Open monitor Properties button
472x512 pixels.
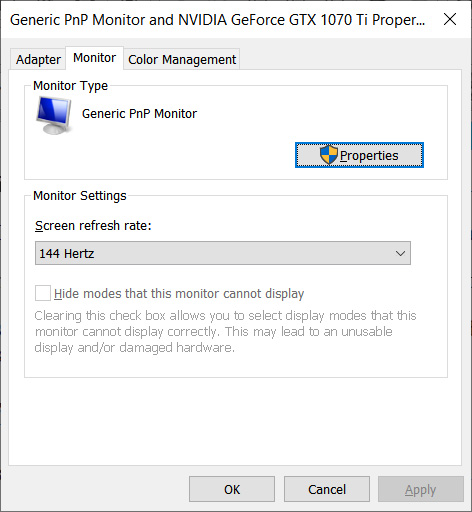pos(359,155)
